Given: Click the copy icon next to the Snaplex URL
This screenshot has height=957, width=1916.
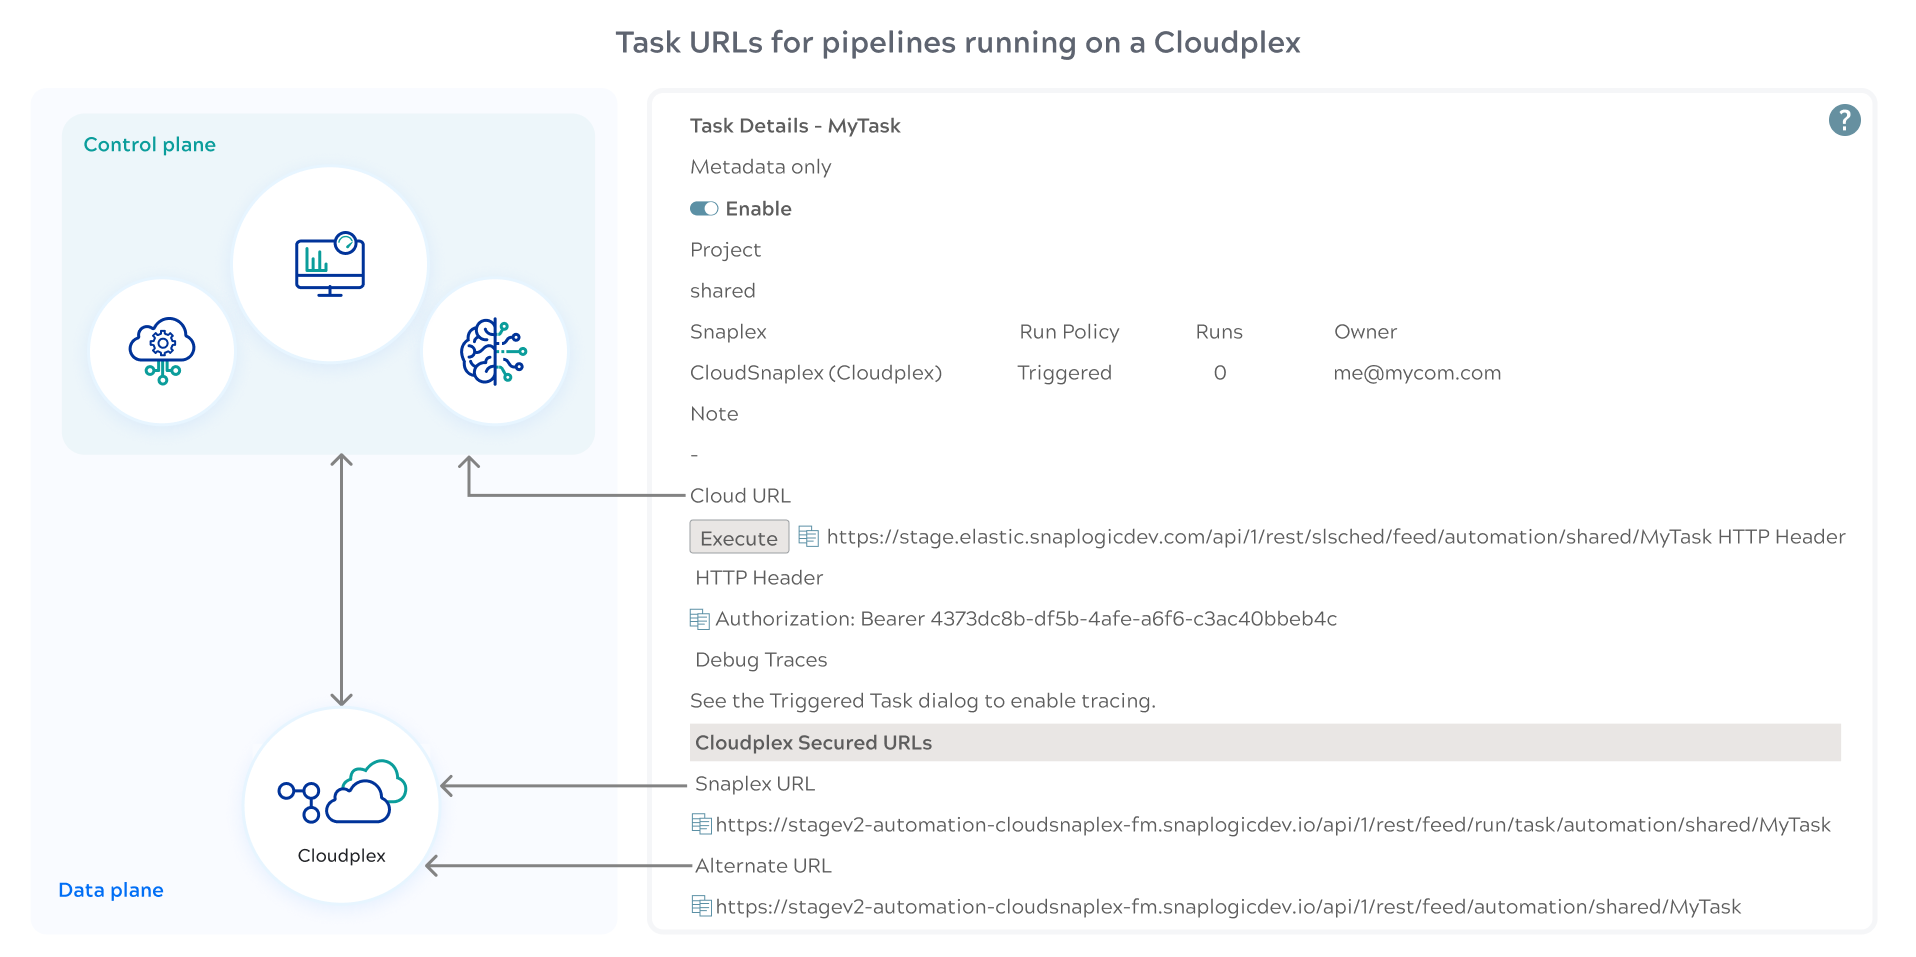Looking at the screenshot, I should 700,824.
